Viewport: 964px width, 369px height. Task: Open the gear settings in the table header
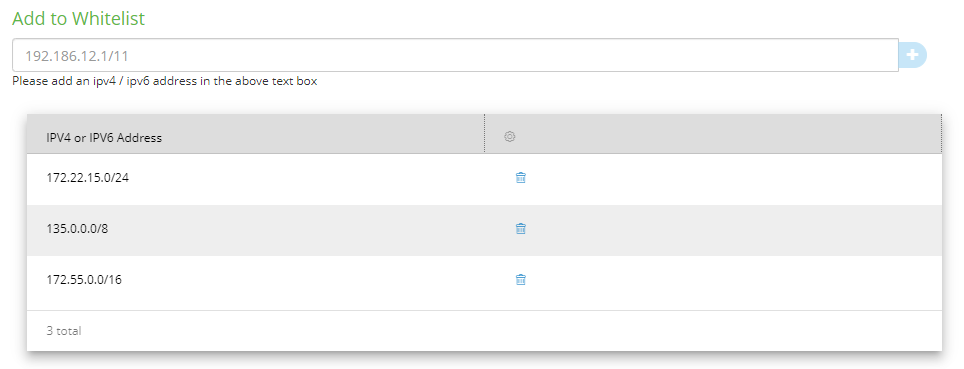click(510, 137)
